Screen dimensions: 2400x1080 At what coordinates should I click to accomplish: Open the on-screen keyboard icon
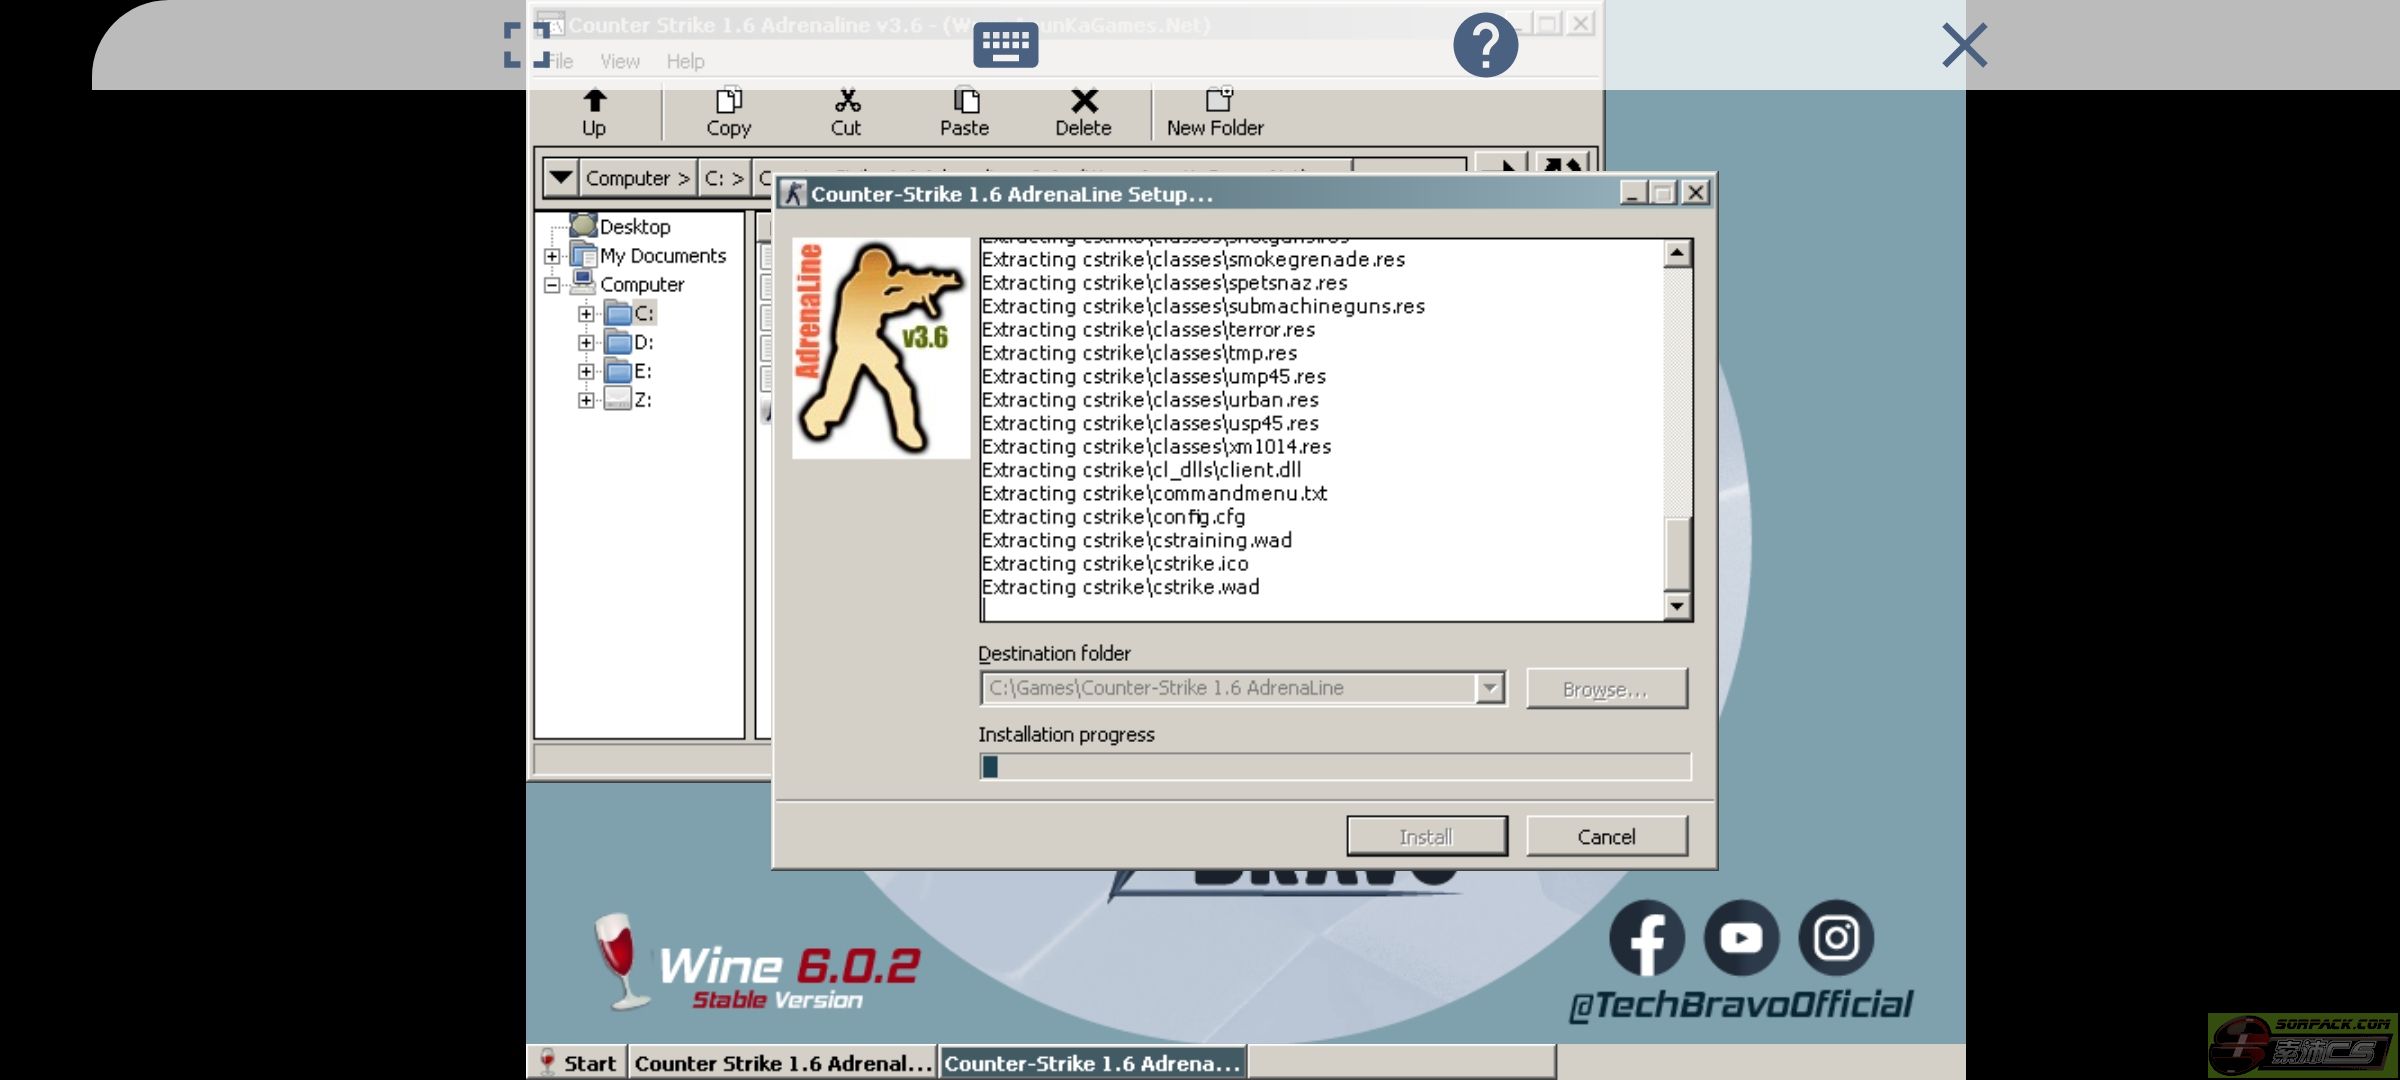tap(1005, 45)
